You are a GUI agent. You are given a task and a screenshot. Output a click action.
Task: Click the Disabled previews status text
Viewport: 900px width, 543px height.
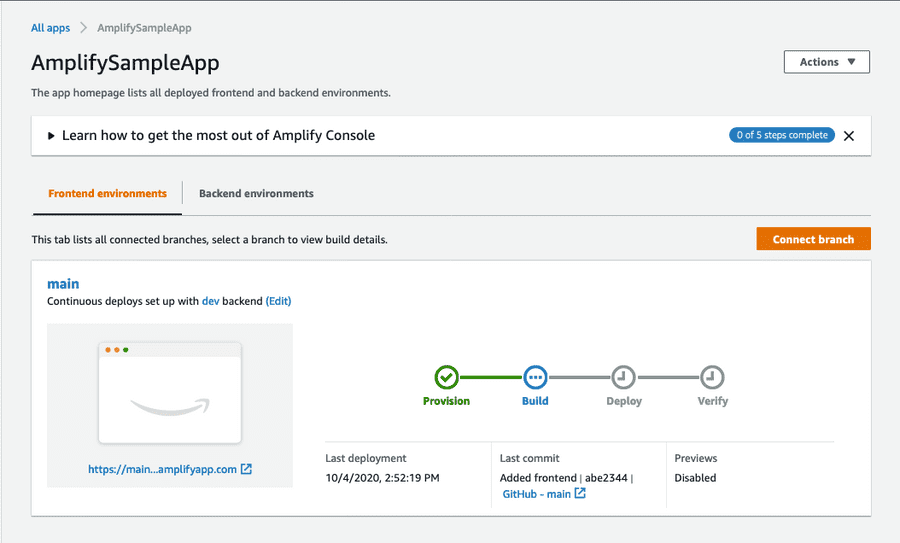[695, 478]
